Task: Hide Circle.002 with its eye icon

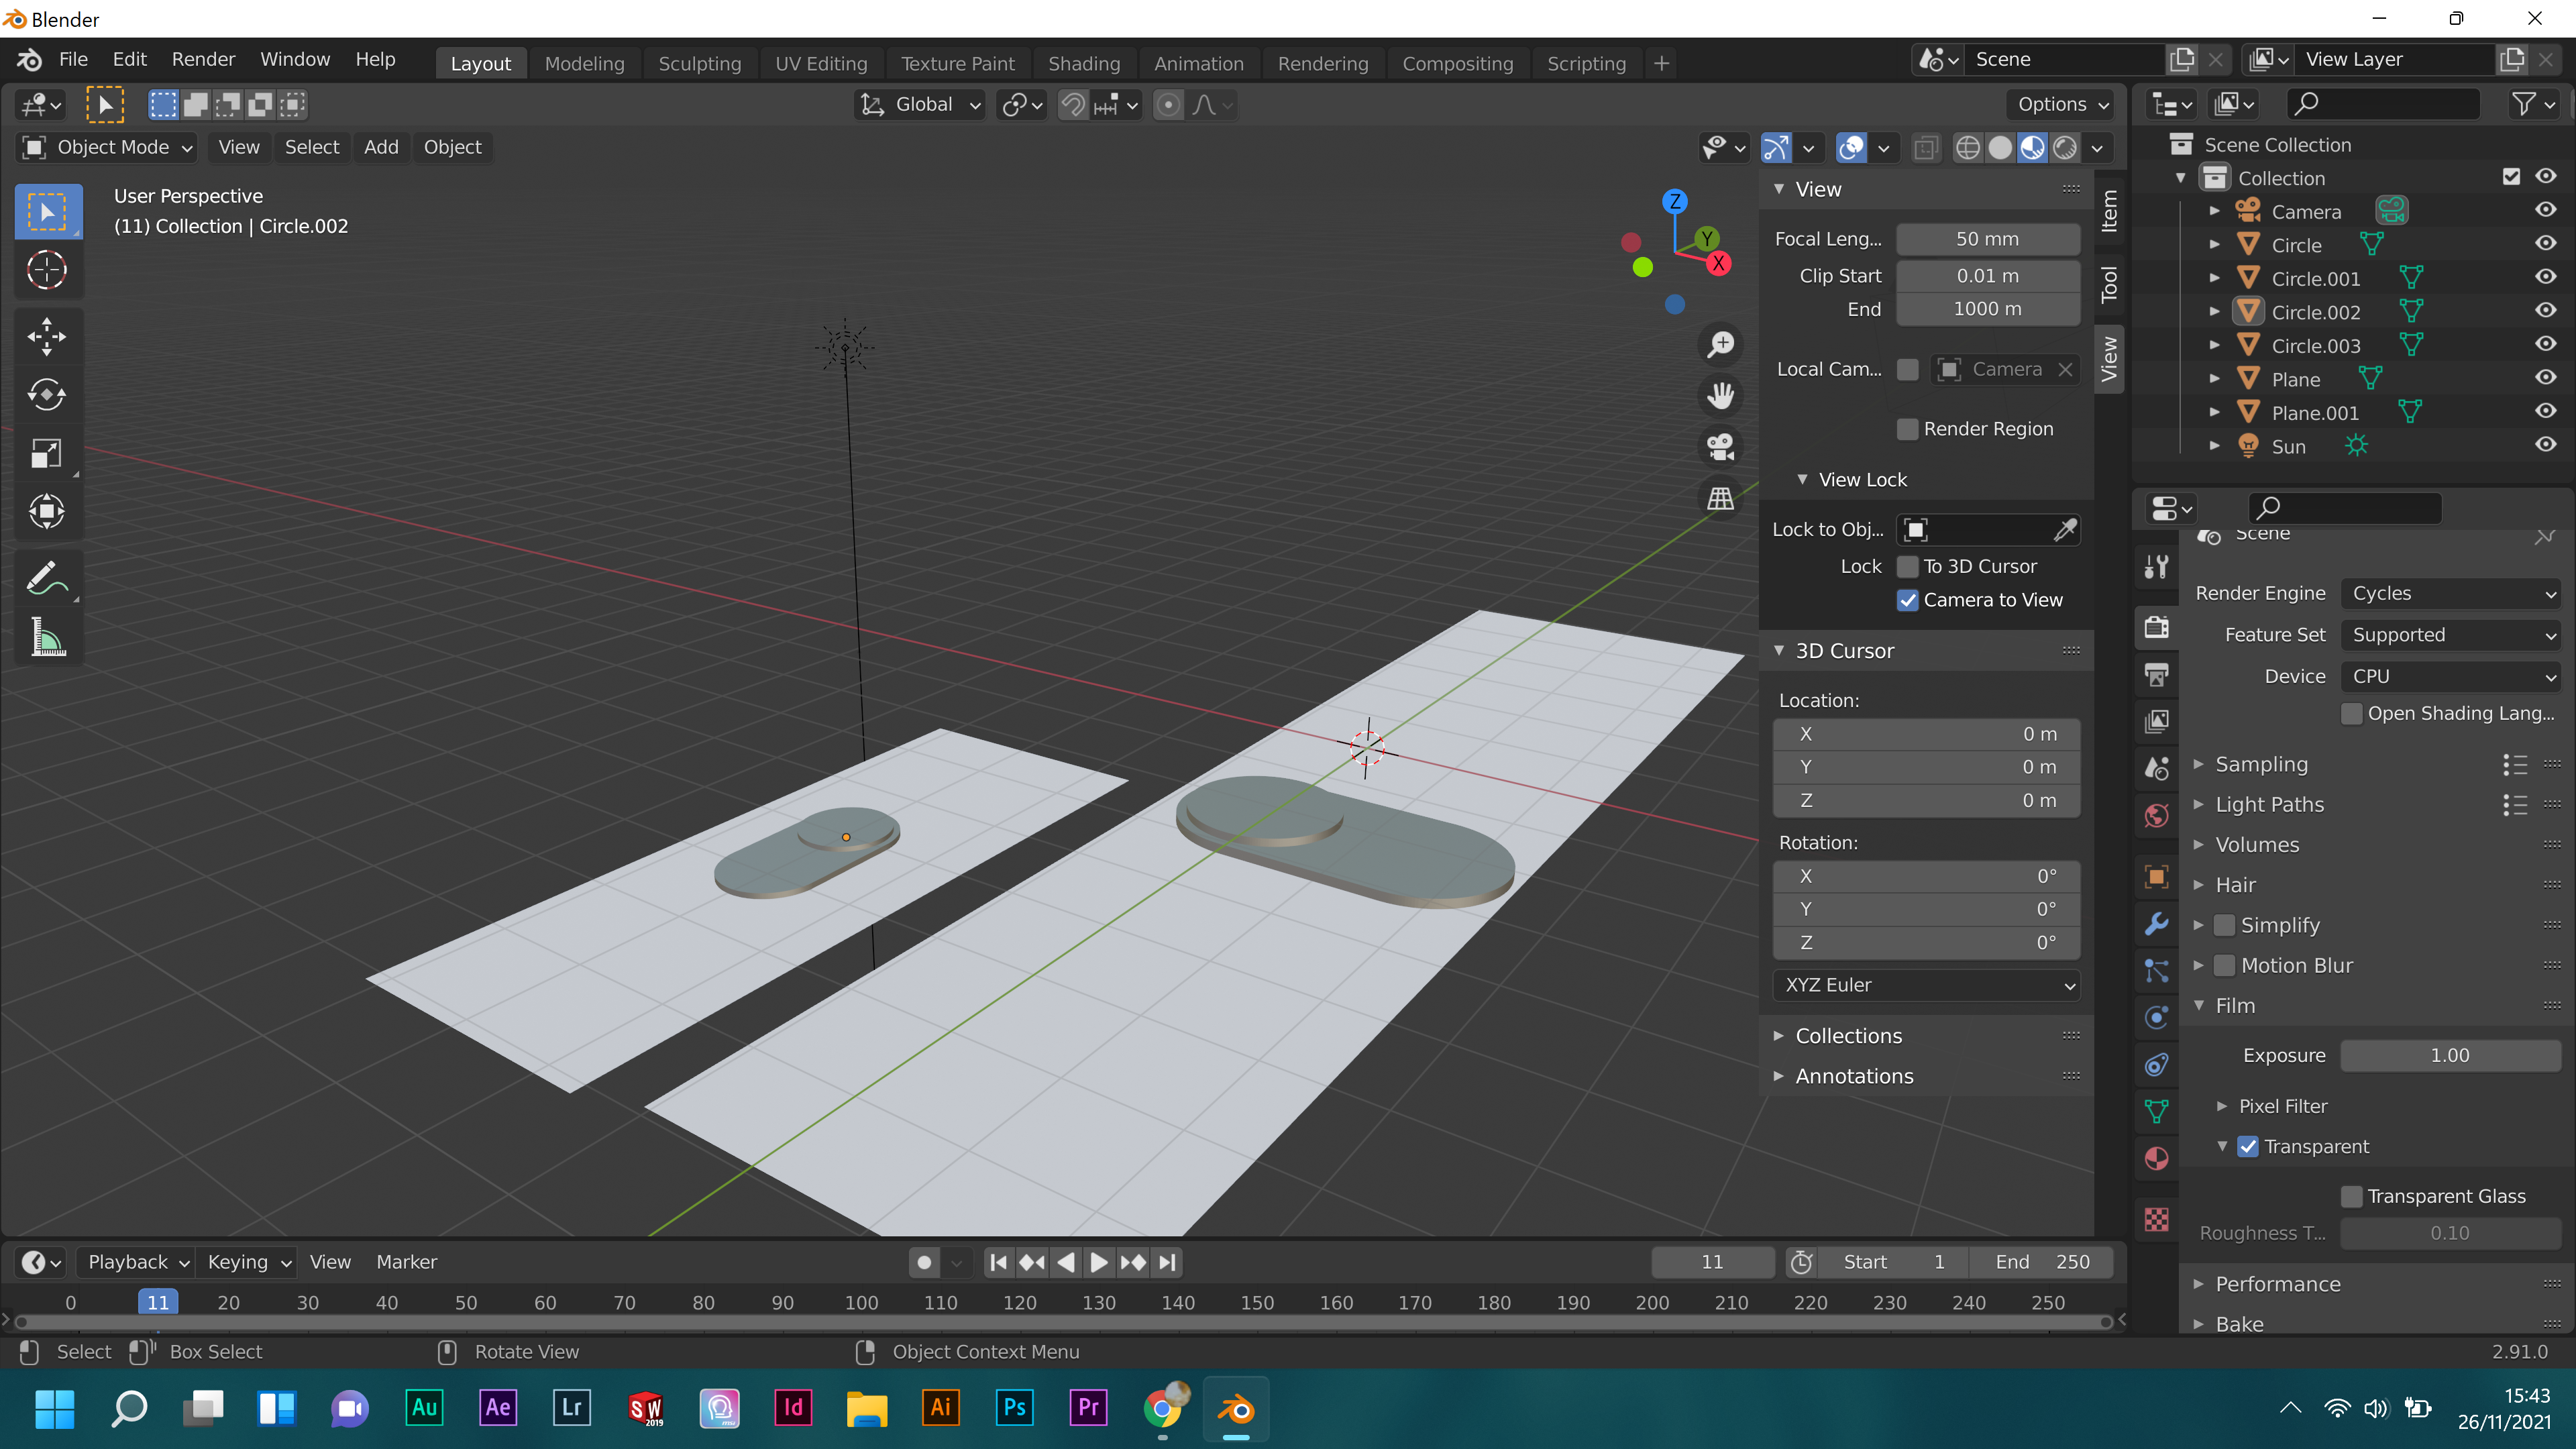Action: pos(2546,311)
